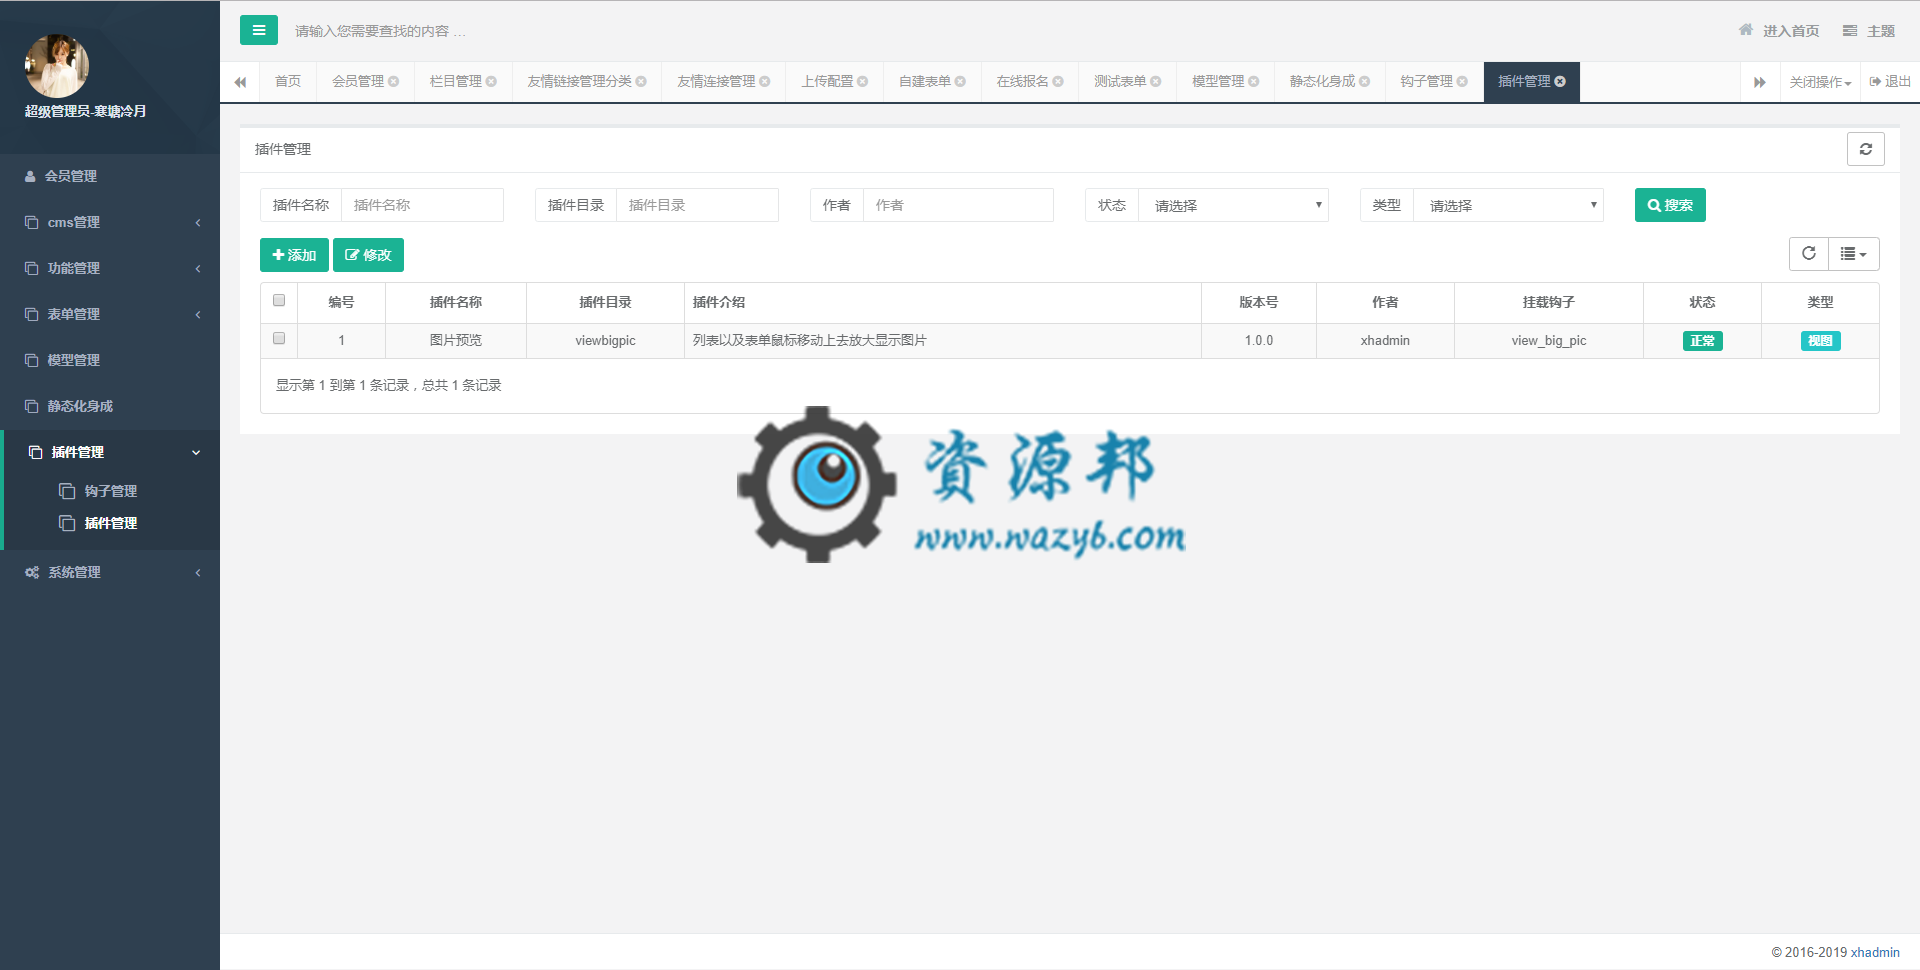Tick the checkbox for the 图片预览 row
Screen dimensions: 1920x970
(x=279, y=338)
